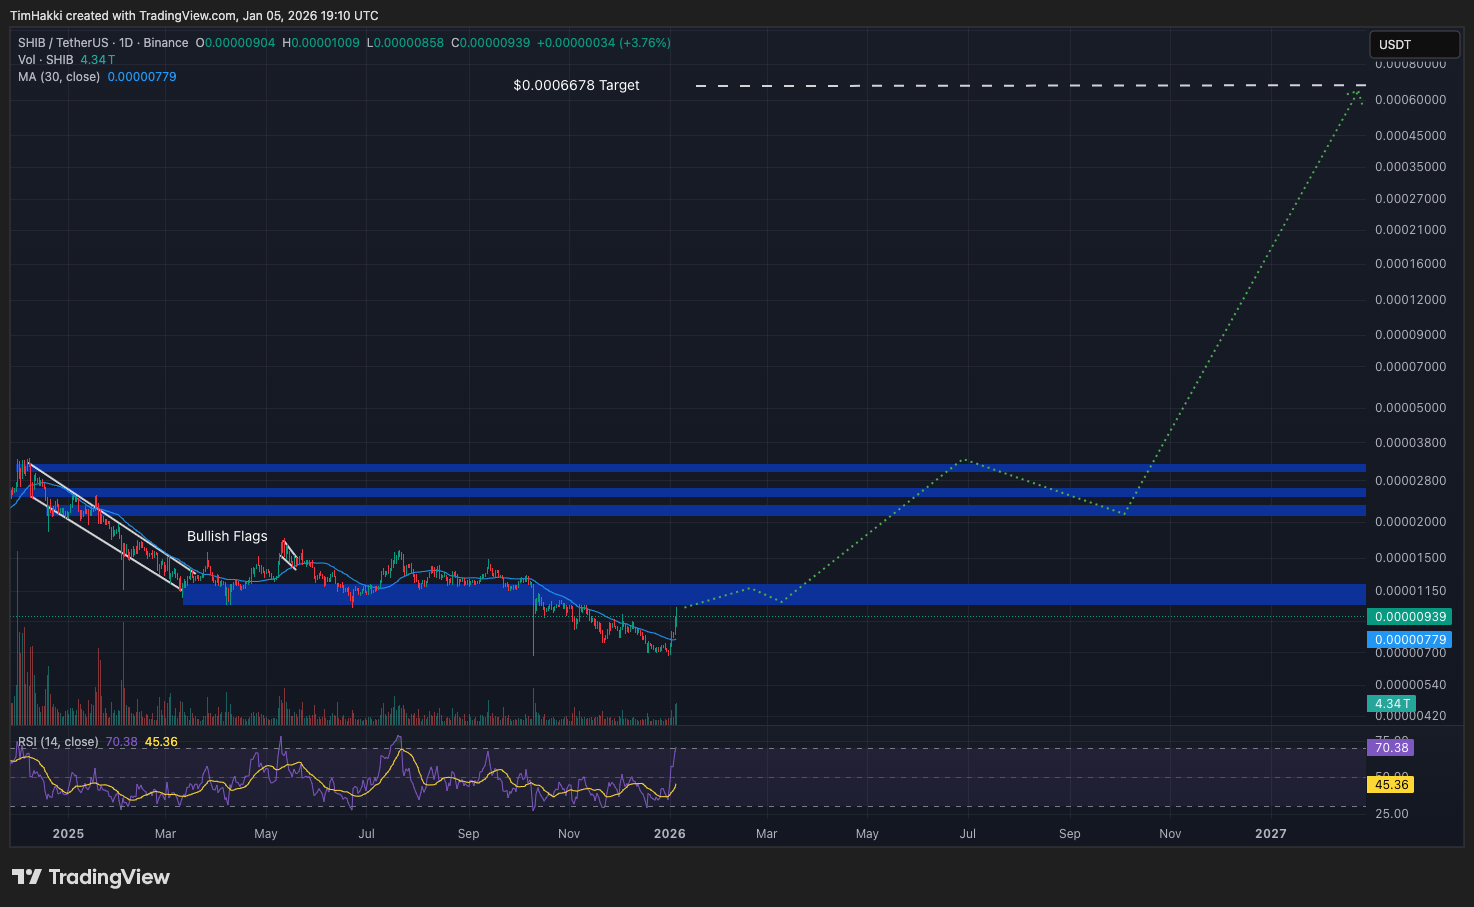Select the Sep label on the time axis
Image resolution: width=1474 pixels, height=907 pixels.
pos(468,833)
